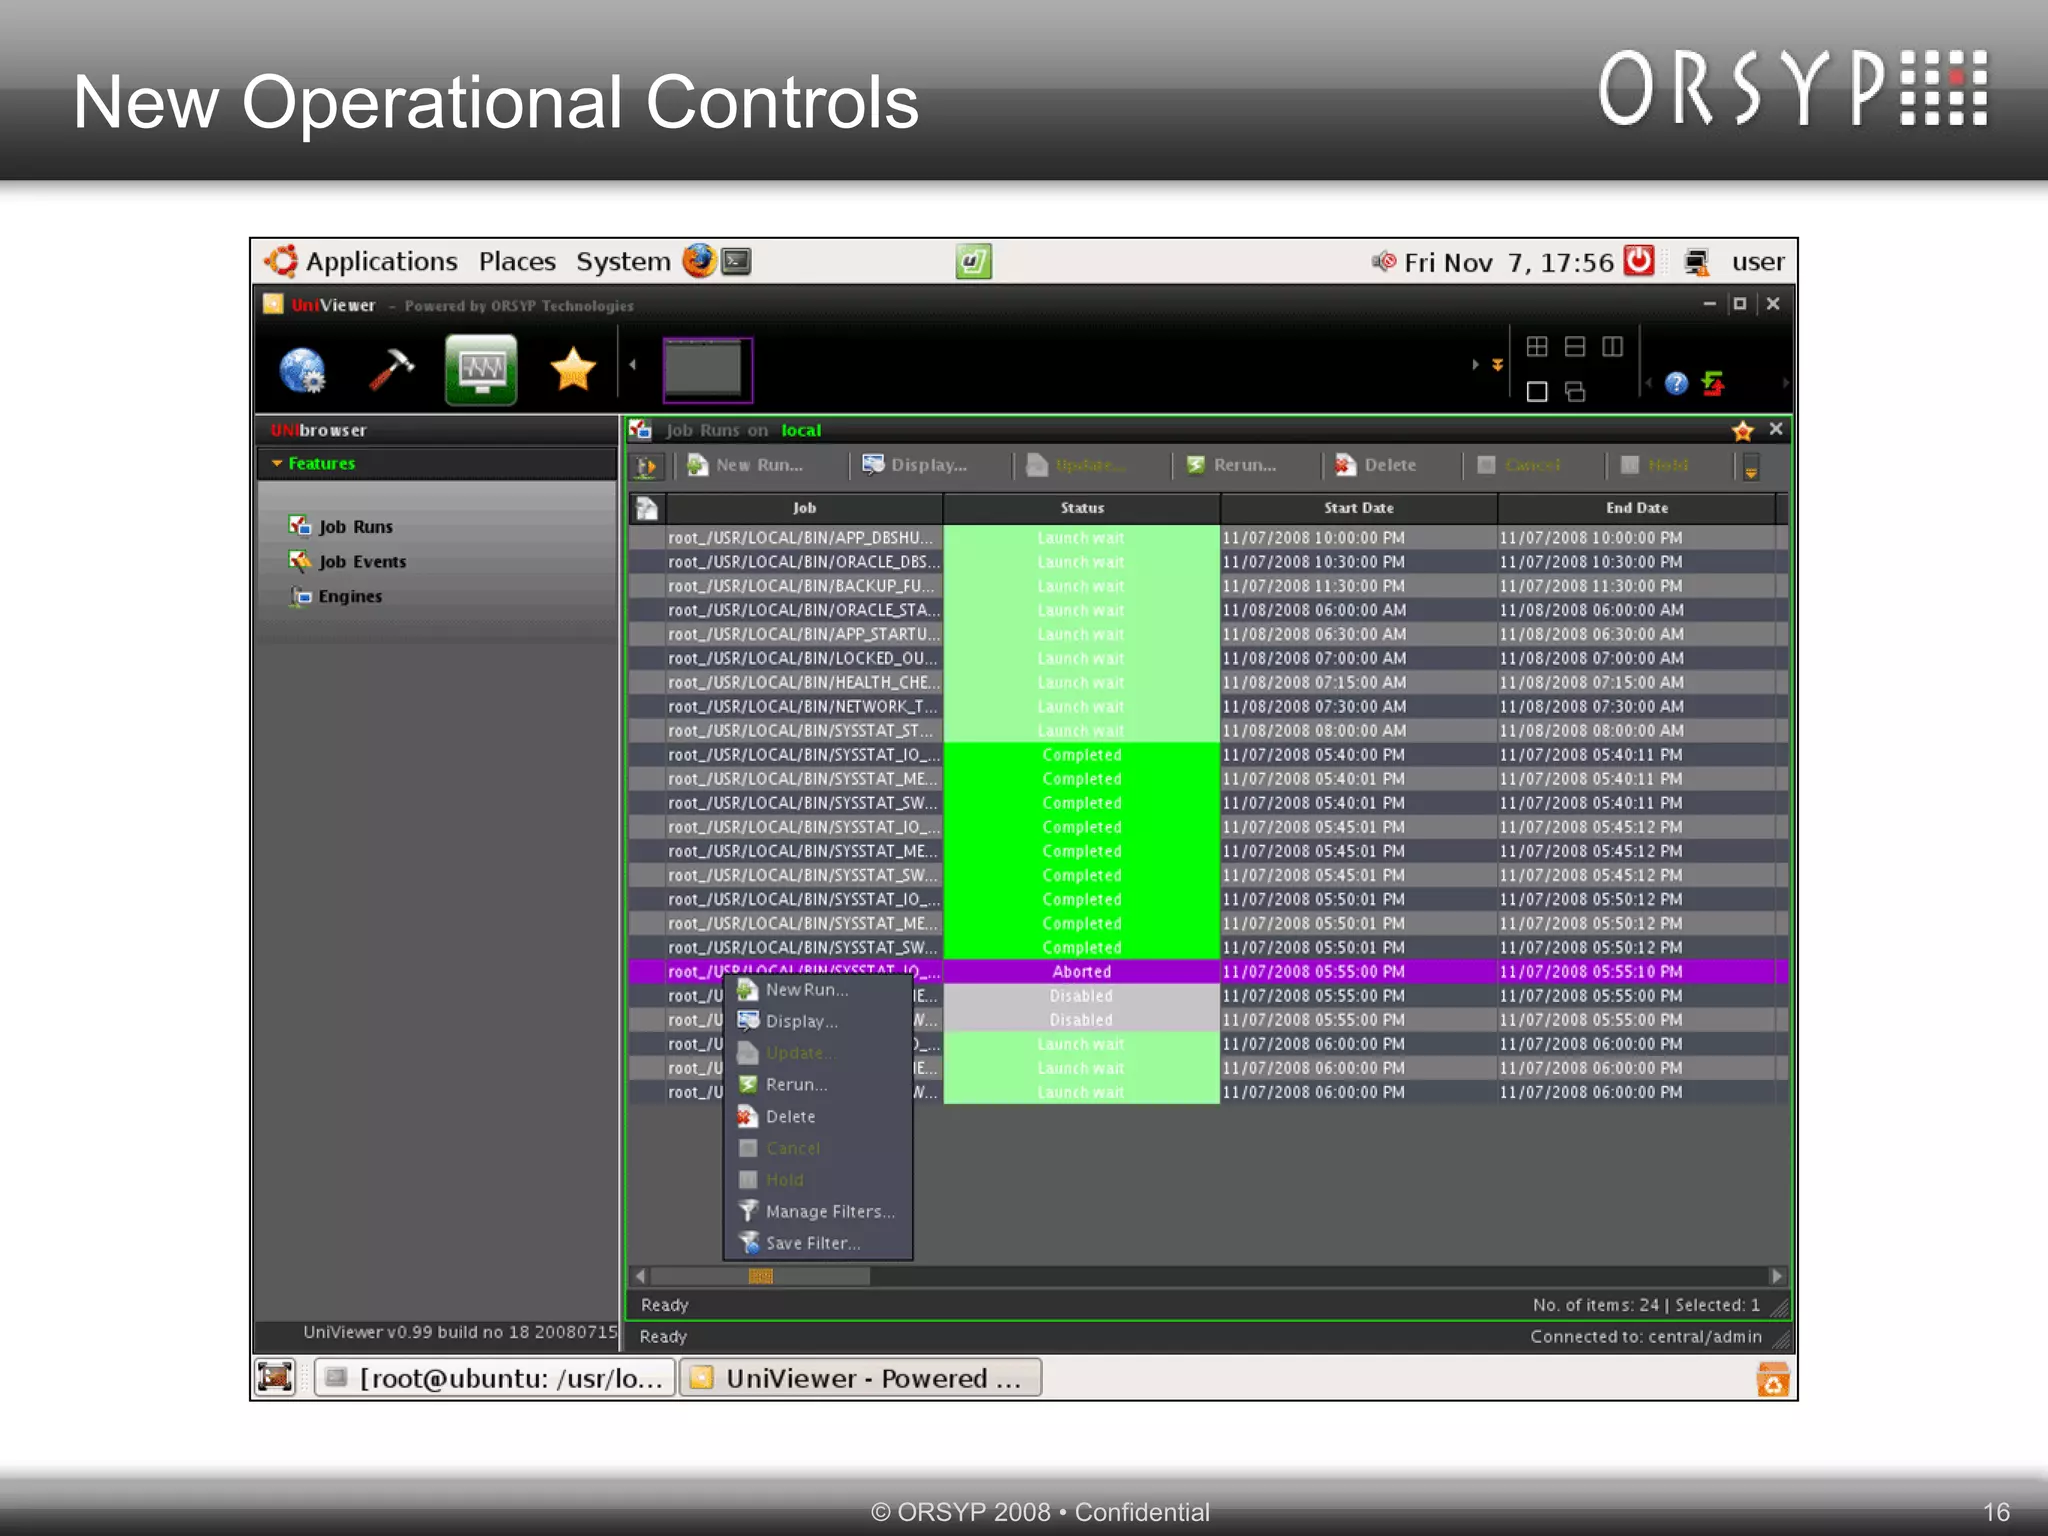Launch the terminal from top panel

(737, 262)
